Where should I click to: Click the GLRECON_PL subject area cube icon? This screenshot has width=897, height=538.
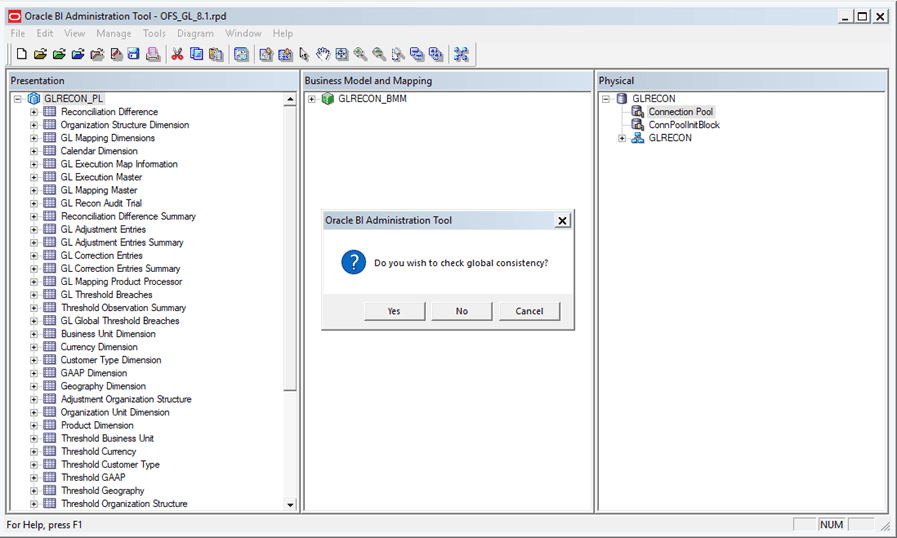34,98
